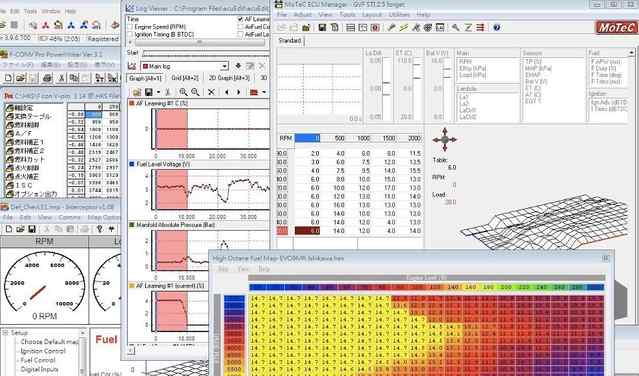Enable the Engine Speed (RPM) checkbox
Viewport: 639px width, 376px height.
point(130,27)
